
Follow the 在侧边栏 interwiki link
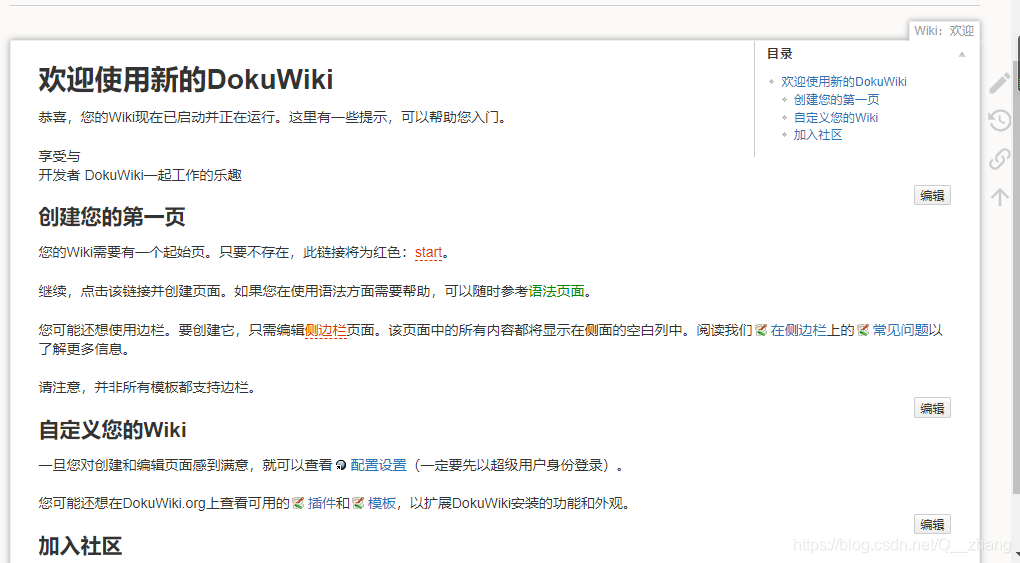(798, 330)
